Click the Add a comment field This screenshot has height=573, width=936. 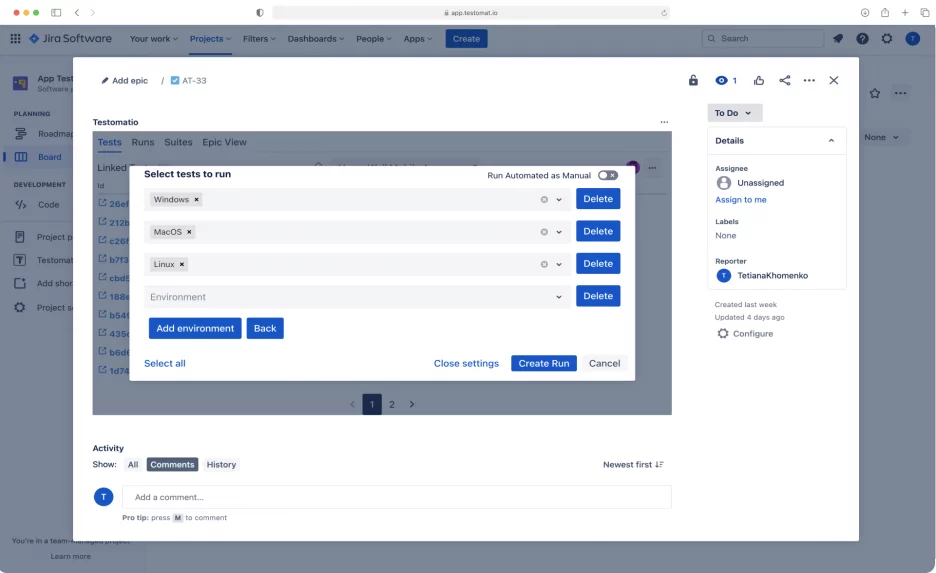tap(396, 497)
